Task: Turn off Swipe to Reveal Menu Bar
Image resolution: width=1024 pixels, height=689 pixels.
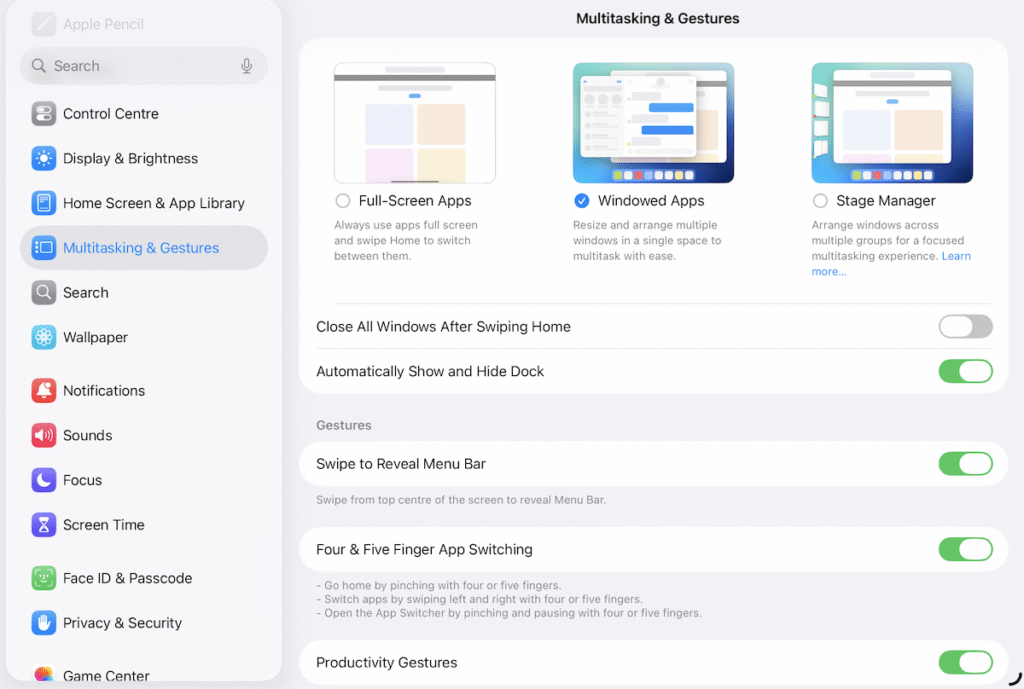Action: [965, 463]
